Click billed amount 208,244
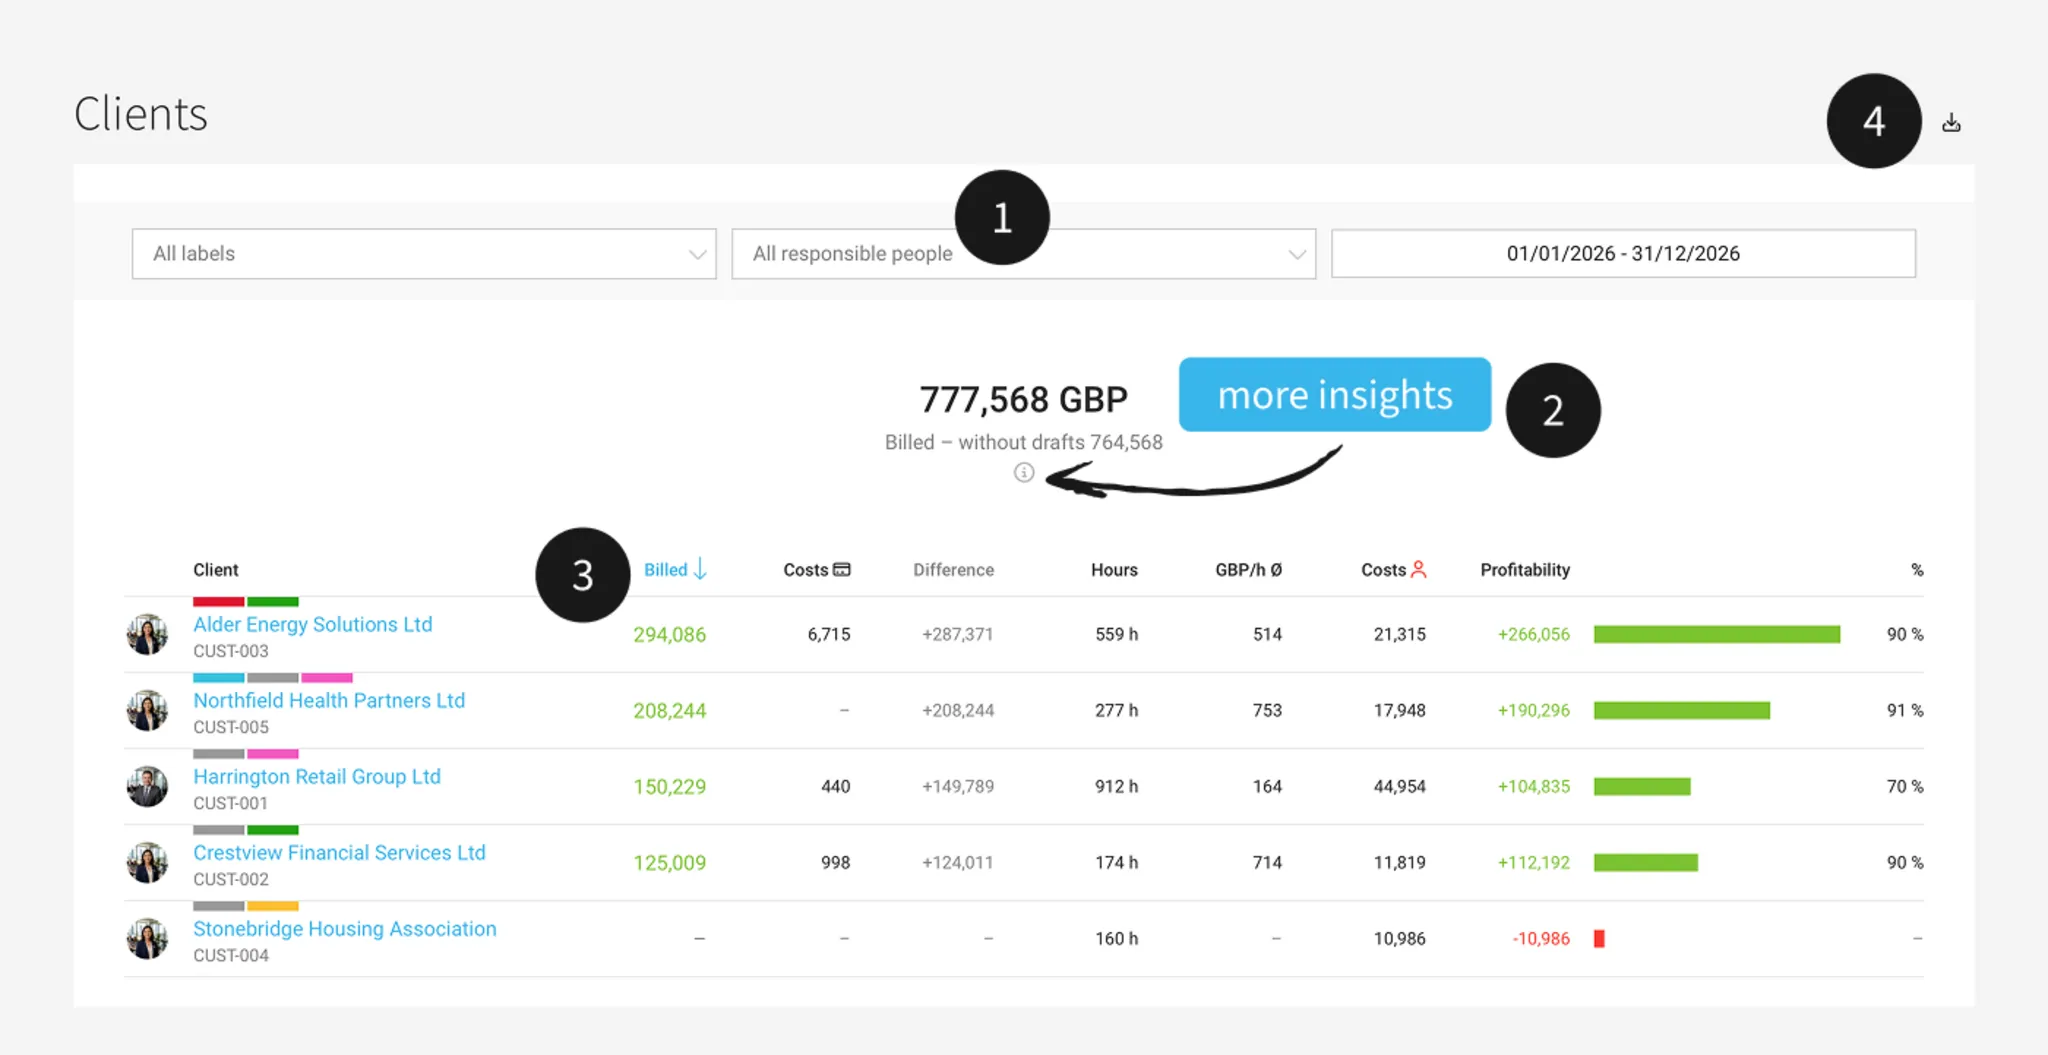Screen dimensions: 2048x1055 click(x=669, y=710)
